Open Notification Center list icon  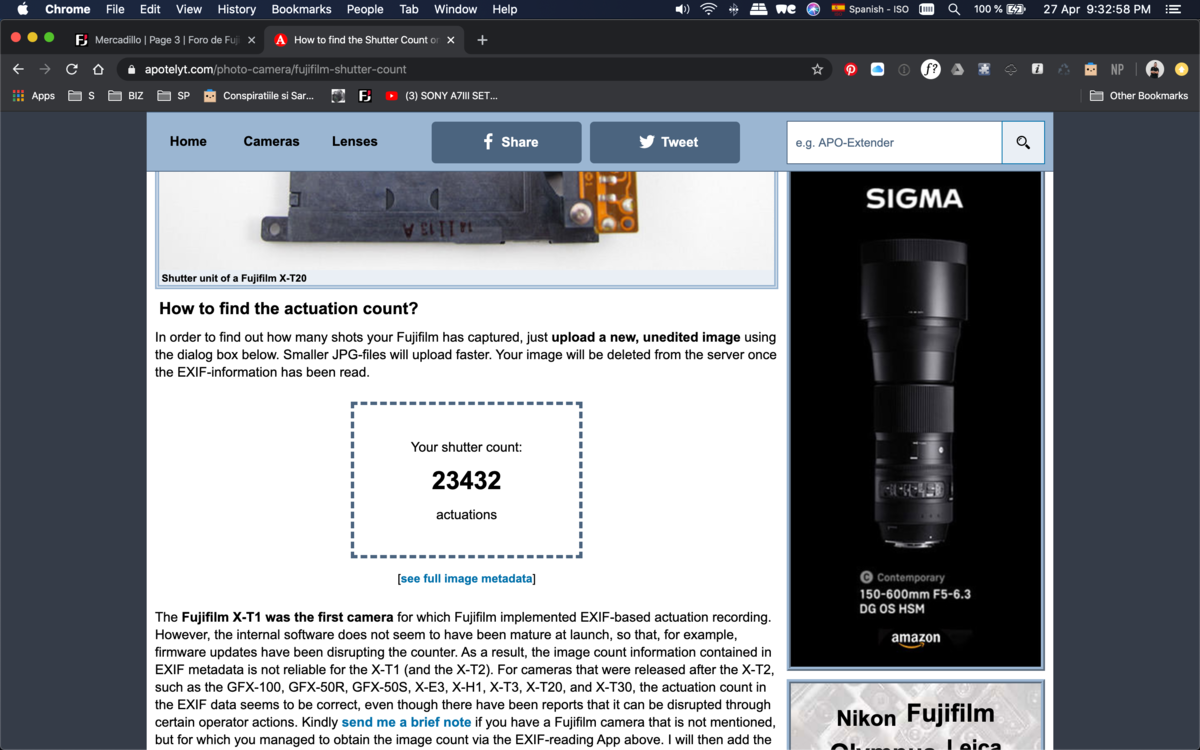tap(1173, 9)
